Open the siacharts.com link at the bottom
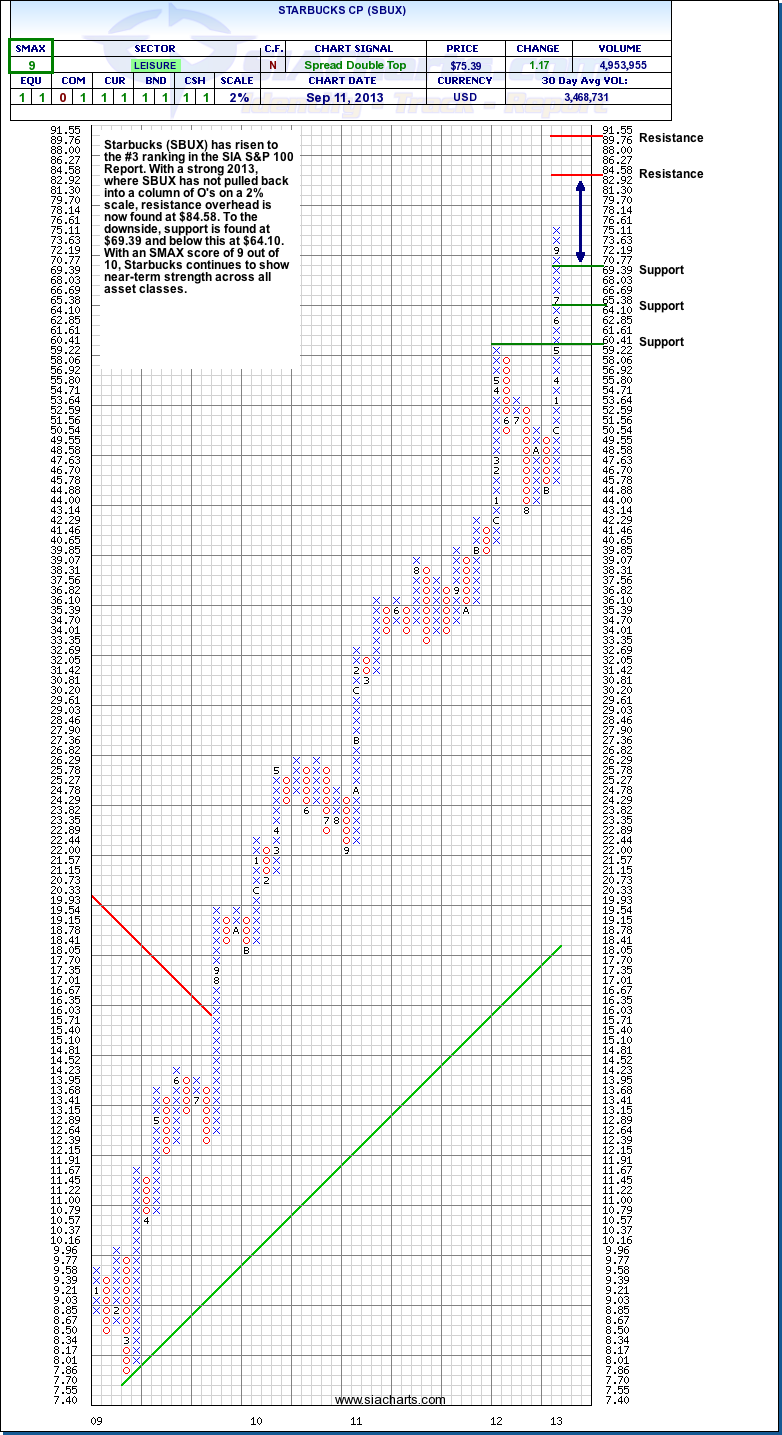The height and width of the screenshot is (1435, 782). [x=390, y=1400]
